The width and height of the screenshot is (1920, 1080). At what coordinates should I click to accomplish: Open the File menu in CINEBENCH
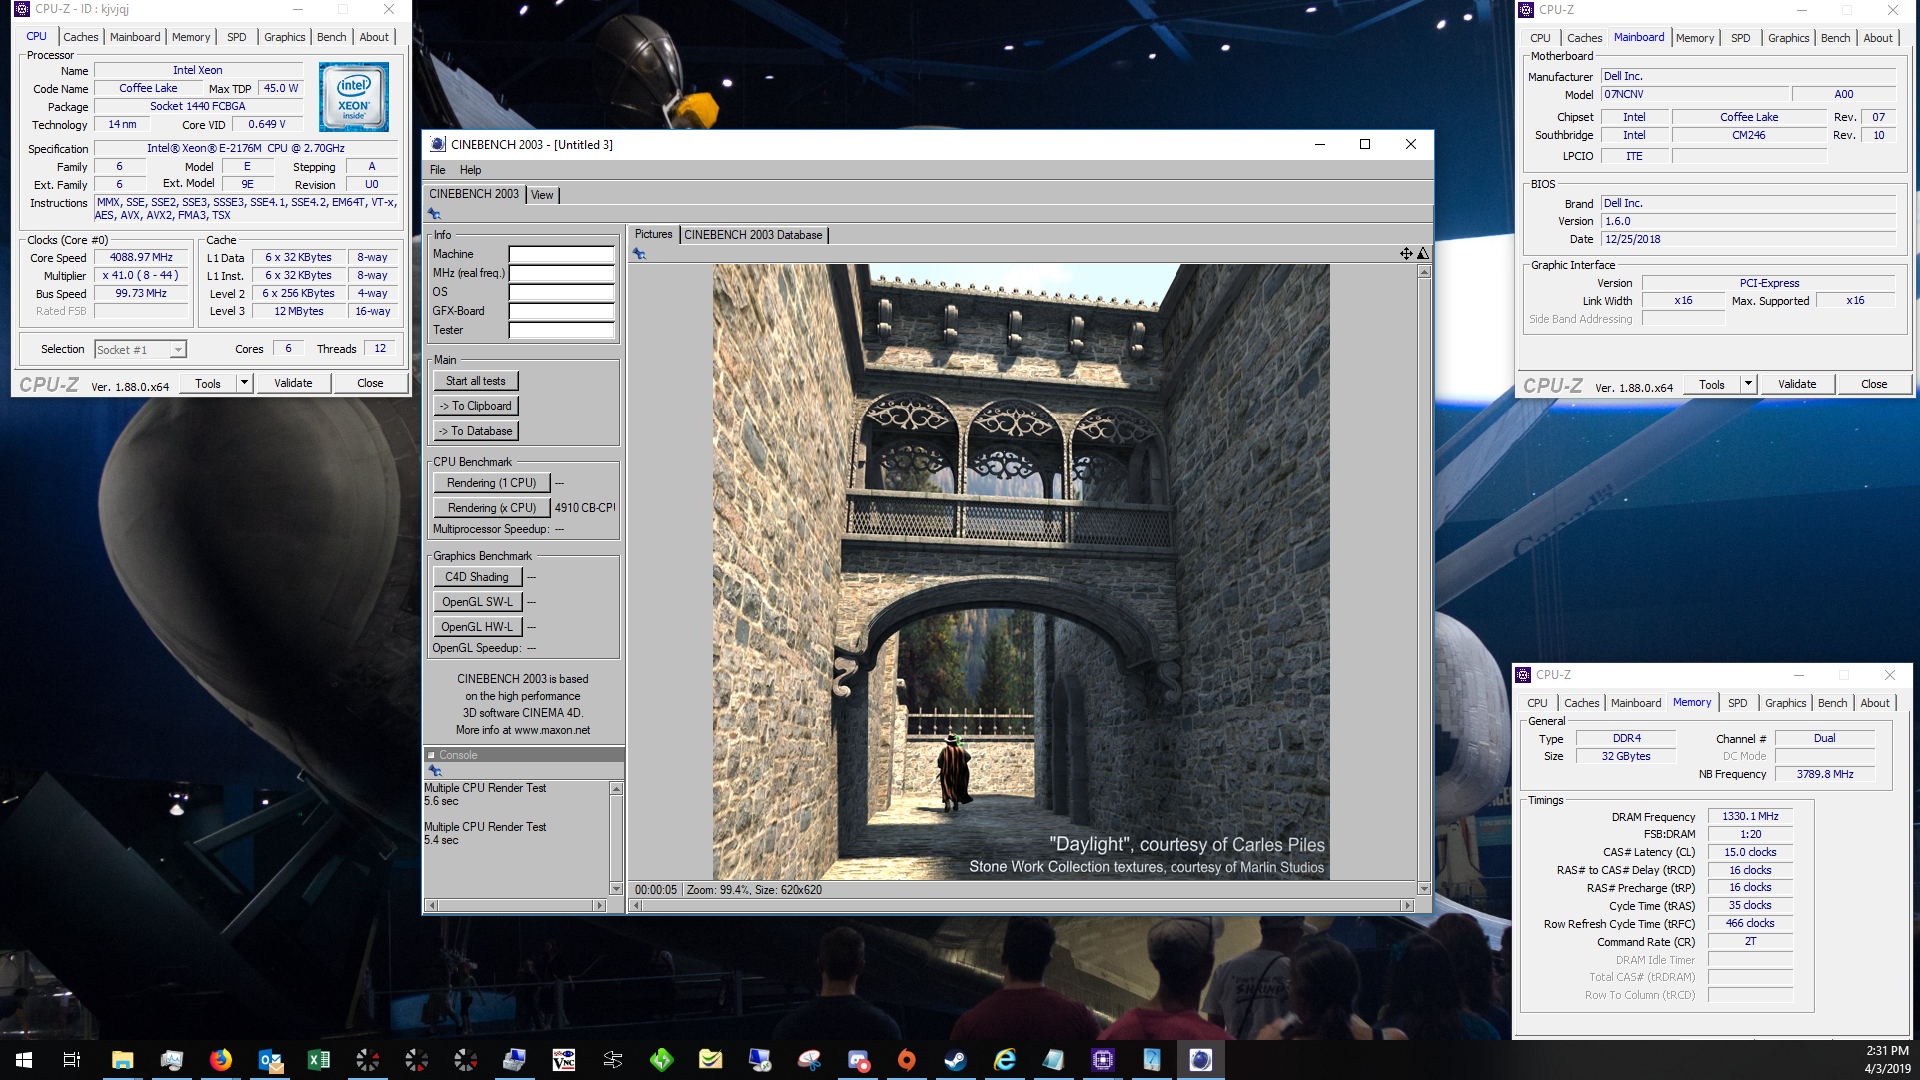coord(437,170)
